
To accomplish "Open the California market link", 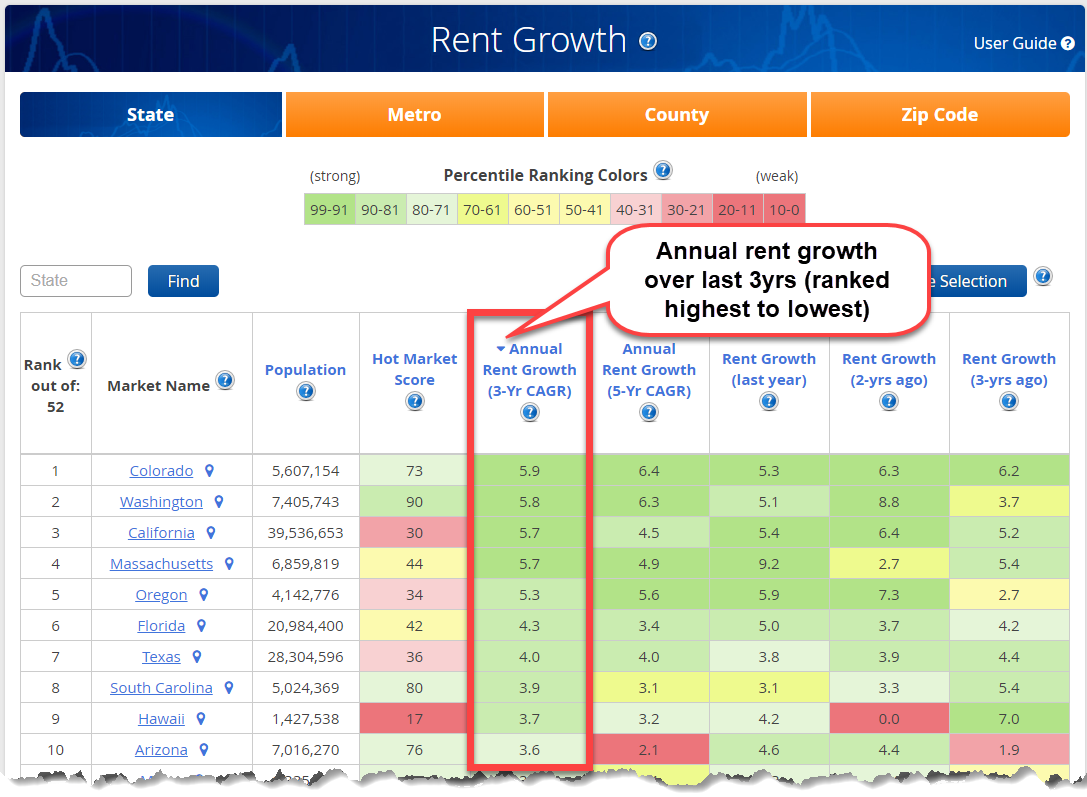I will 161,533.
